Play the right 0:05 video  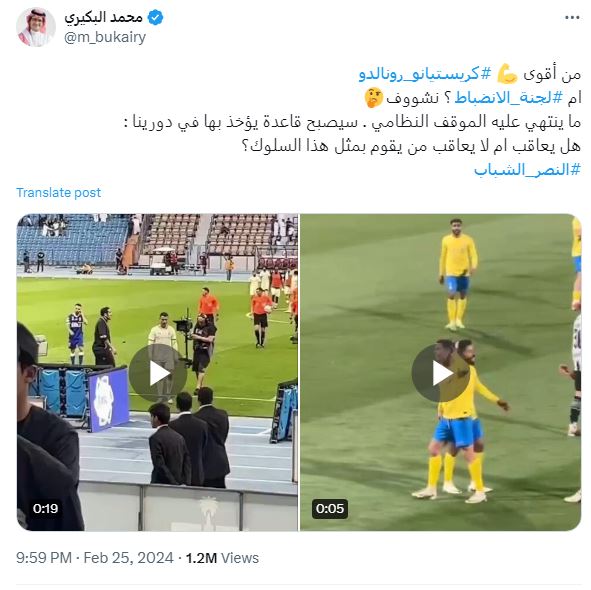coord(440,373)
